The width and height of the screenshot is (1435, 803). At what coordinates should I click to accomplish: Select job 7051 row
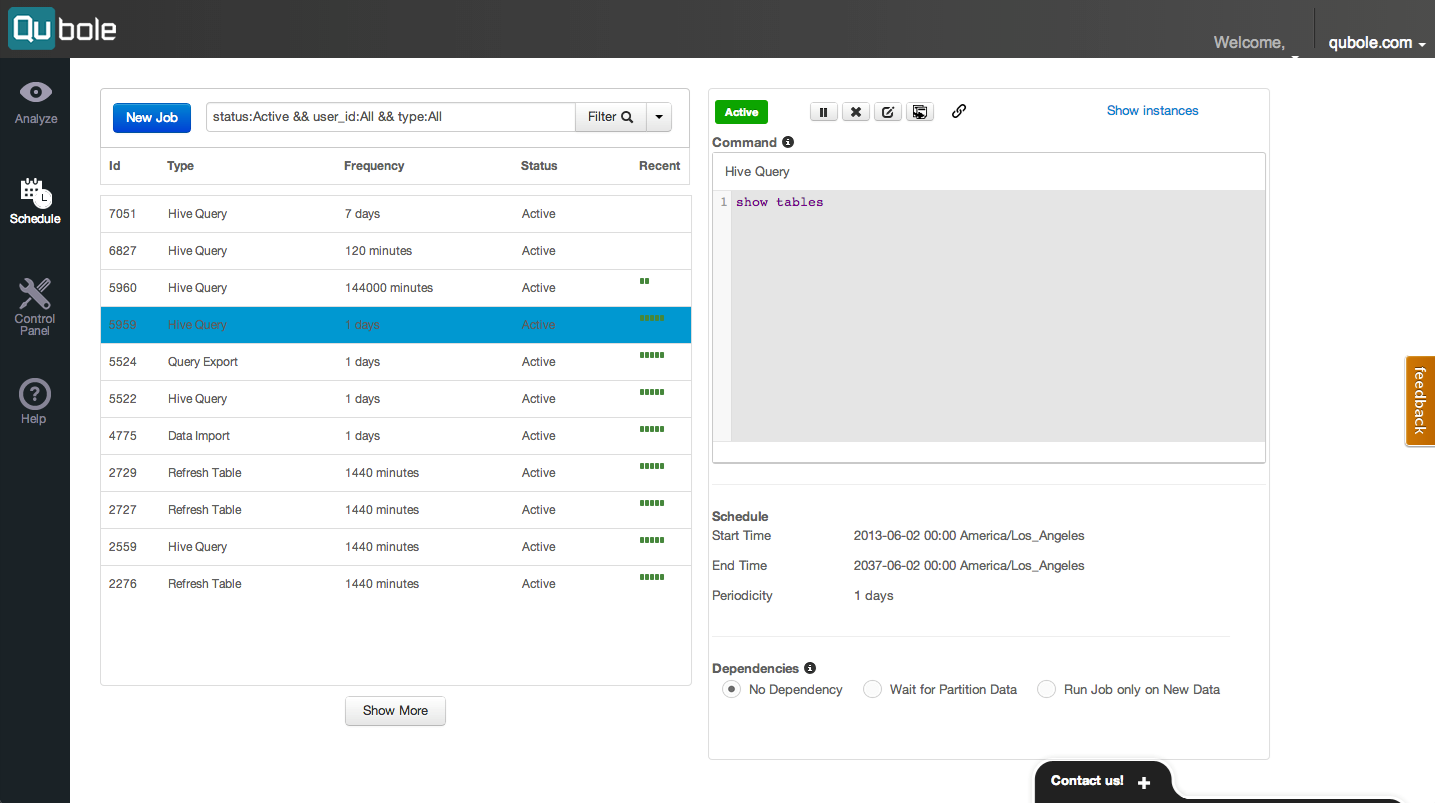pos(396,214)
